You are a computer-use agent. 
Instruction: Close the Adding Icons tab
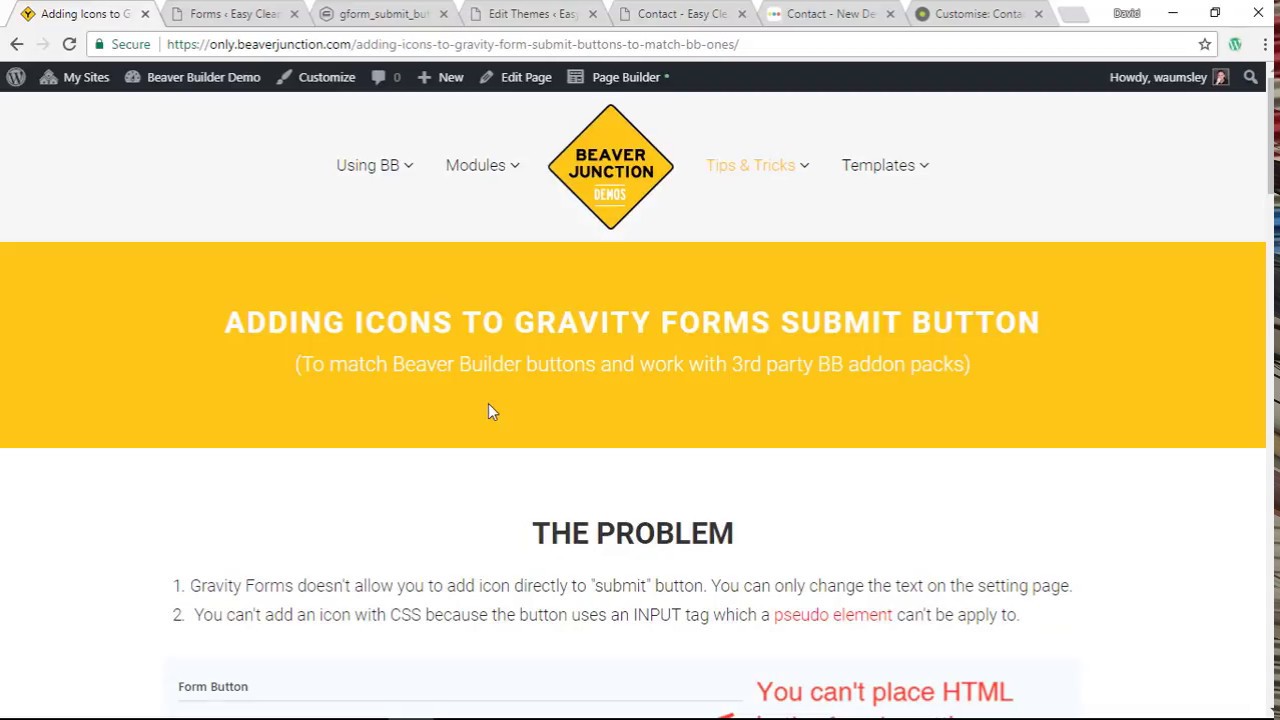pos(145,14)
